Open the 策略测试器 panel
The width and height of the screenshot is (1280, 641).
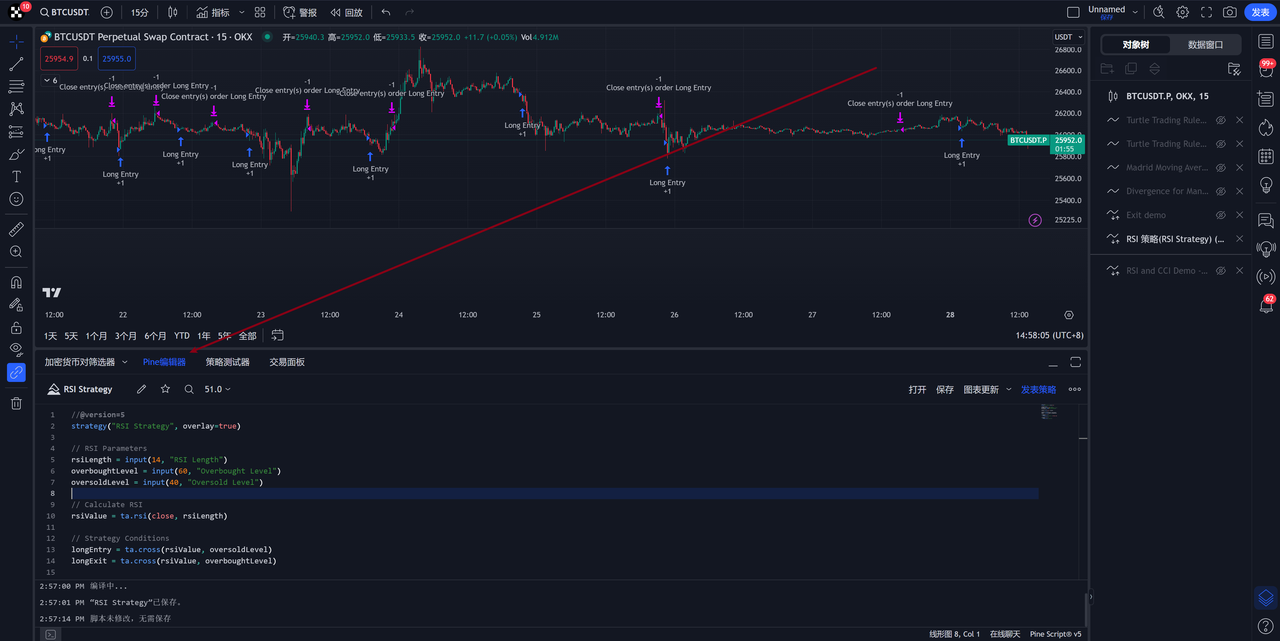click(x=228, y=362)
